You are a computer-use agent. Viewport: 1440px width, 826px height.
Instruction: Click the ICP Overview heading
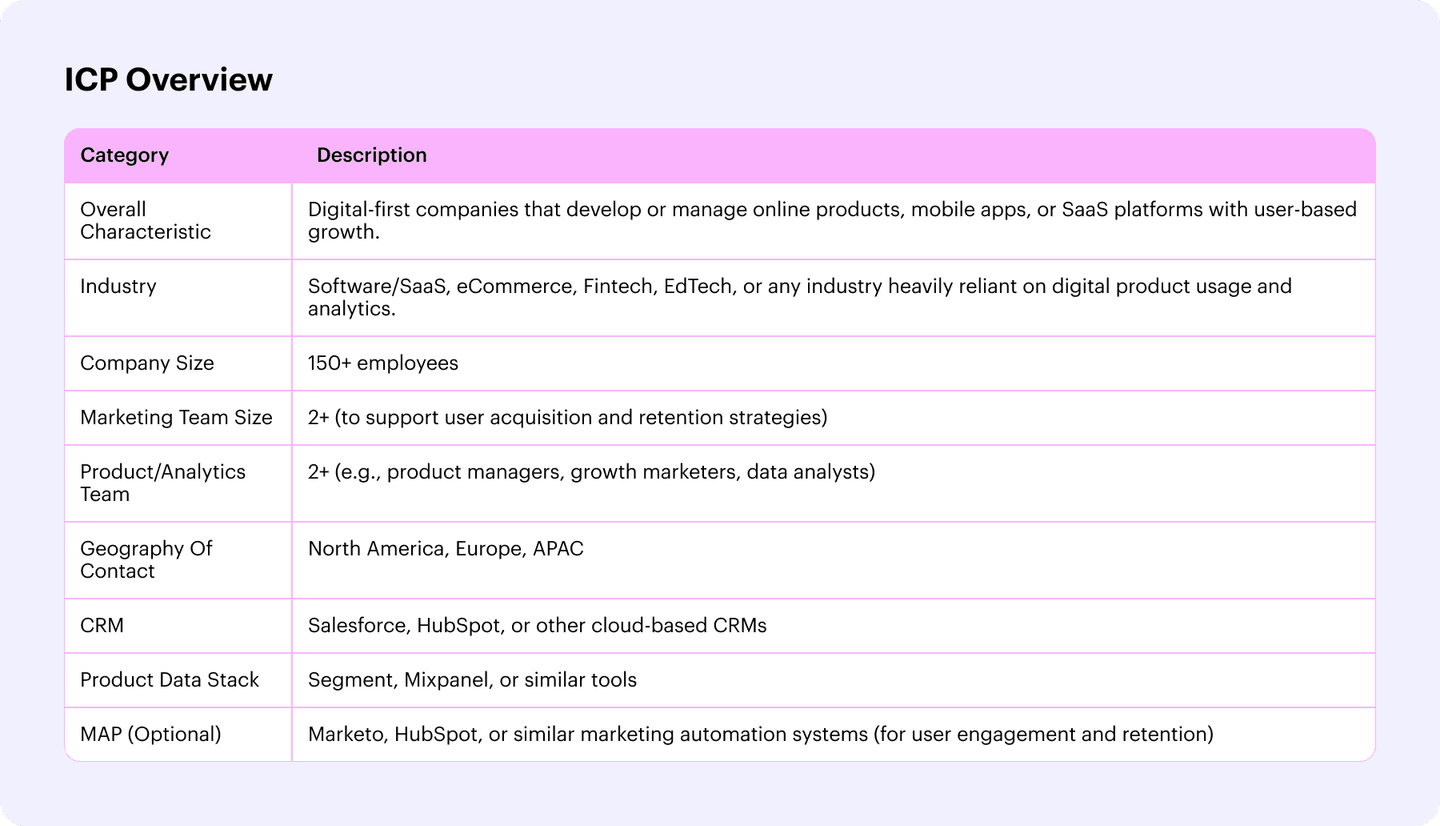(x=168, y=80)
